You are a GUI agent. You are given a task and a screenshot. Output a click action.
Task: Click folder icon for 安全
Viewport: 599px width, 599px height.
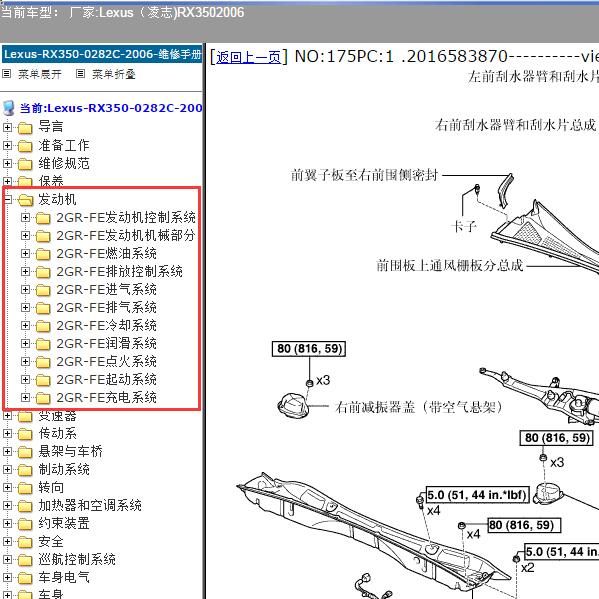point(25,542)
